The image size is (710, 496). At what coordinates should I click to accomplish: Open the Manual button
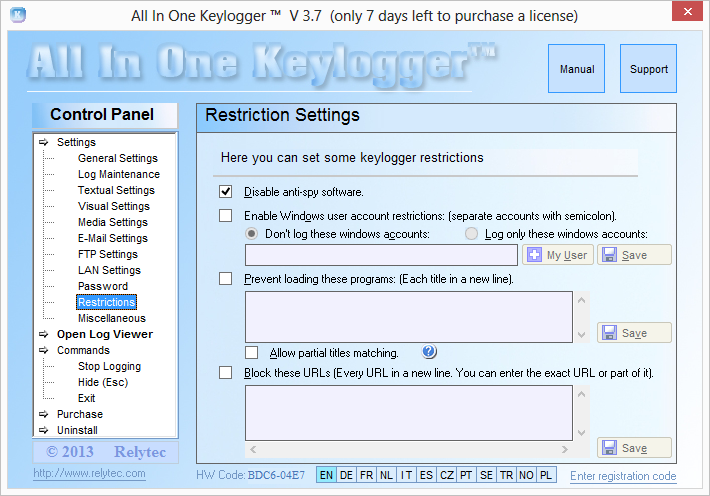[577, 70]
